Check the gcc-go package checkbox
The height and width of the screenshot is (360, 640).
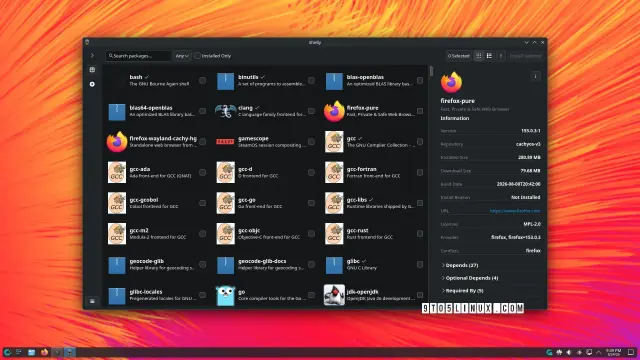point(311,203)
